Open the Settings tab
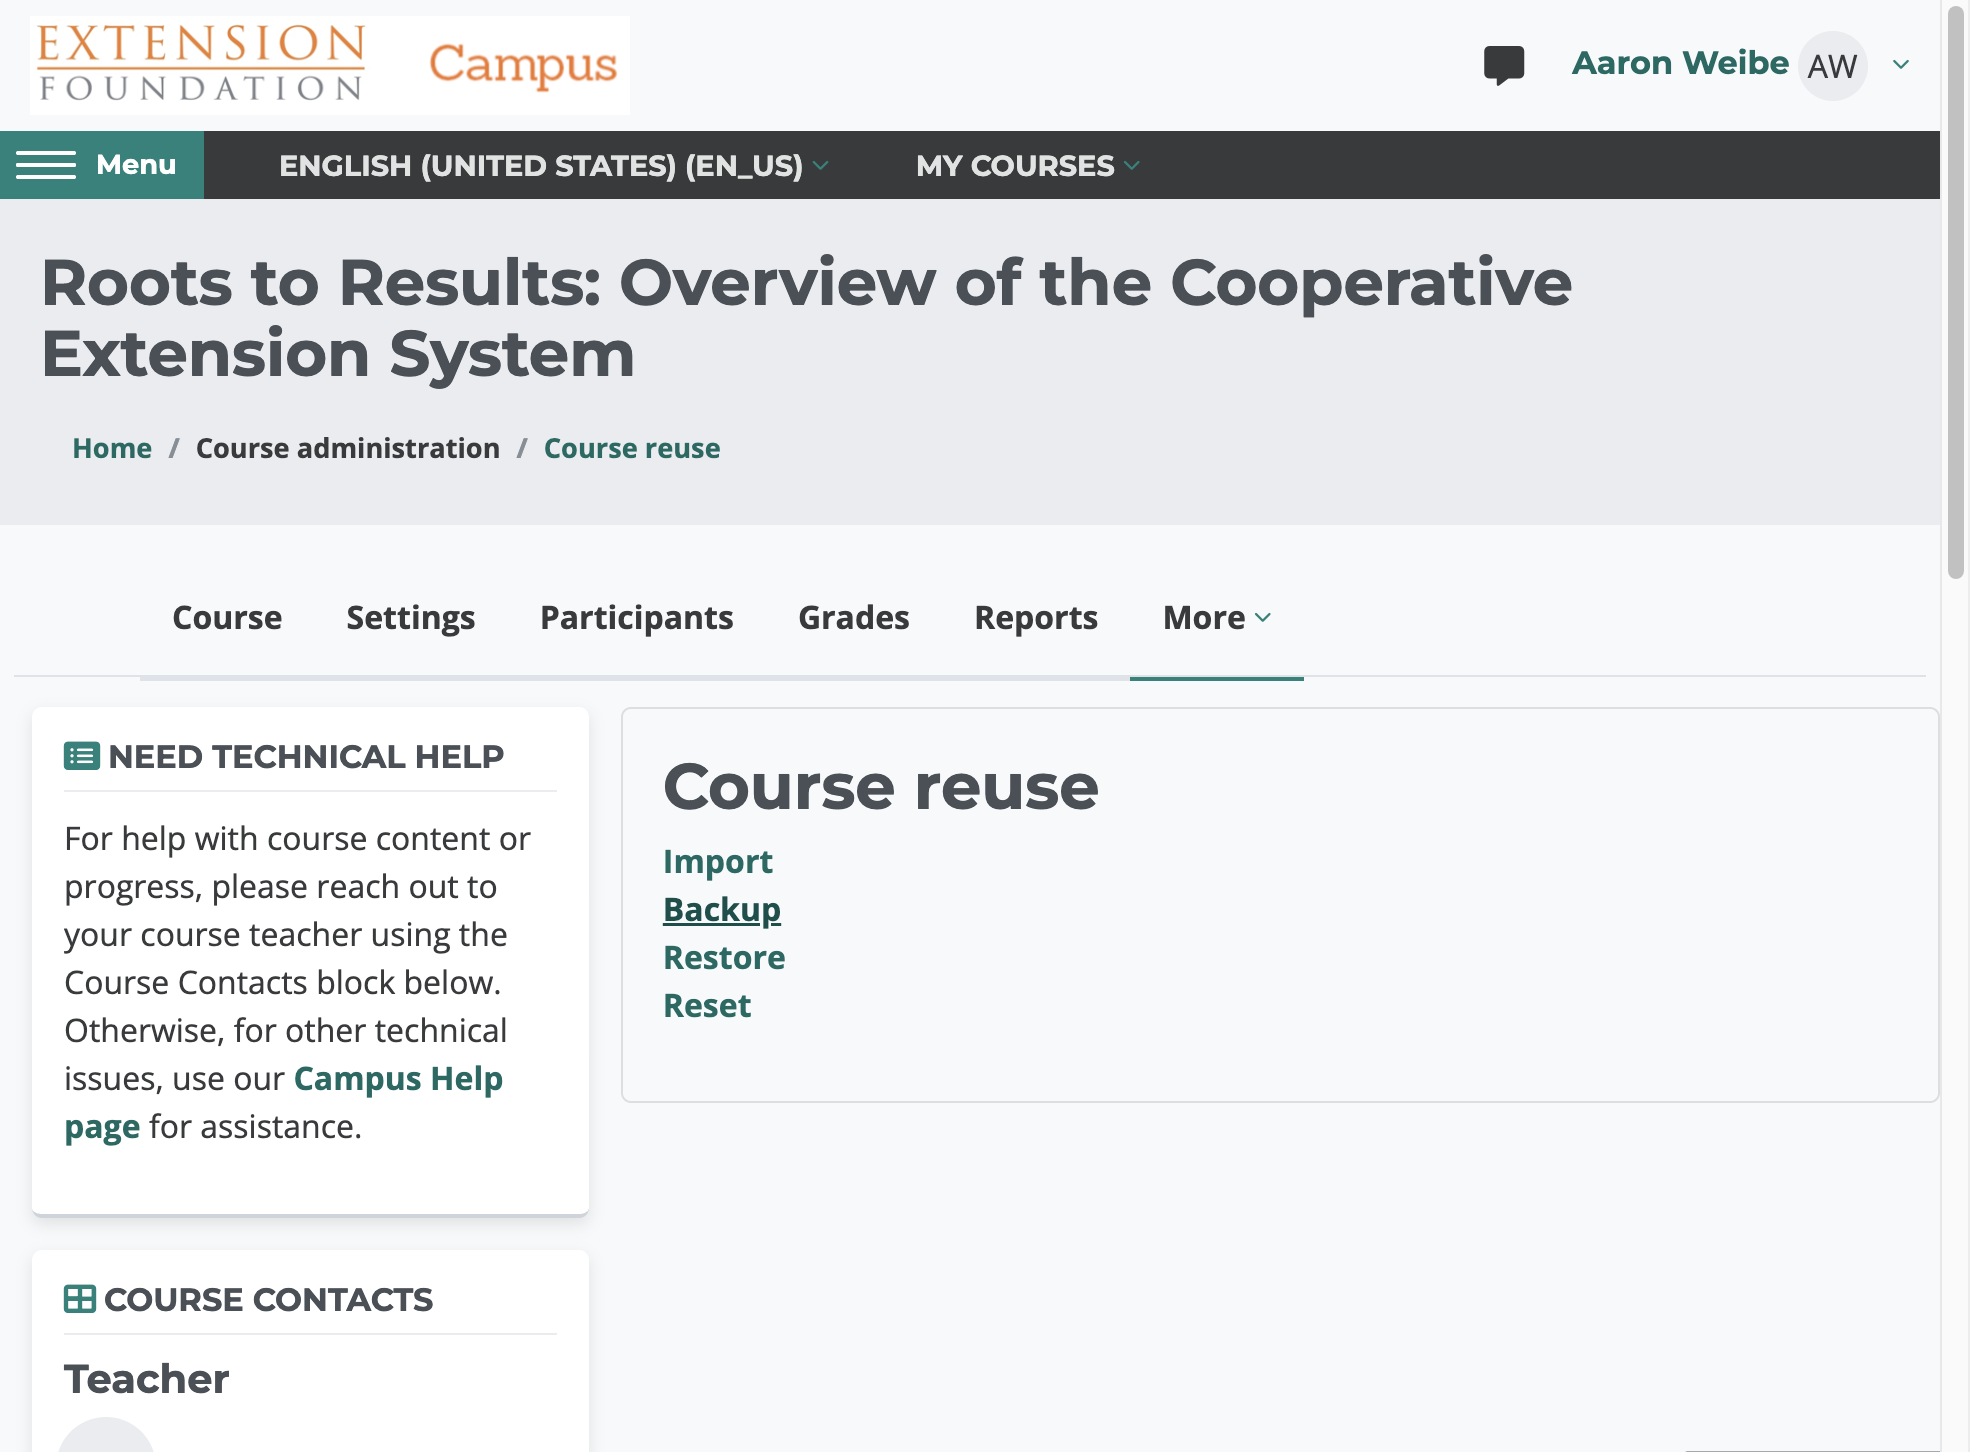The image size is (1970, 1452). tap(411, 618)
